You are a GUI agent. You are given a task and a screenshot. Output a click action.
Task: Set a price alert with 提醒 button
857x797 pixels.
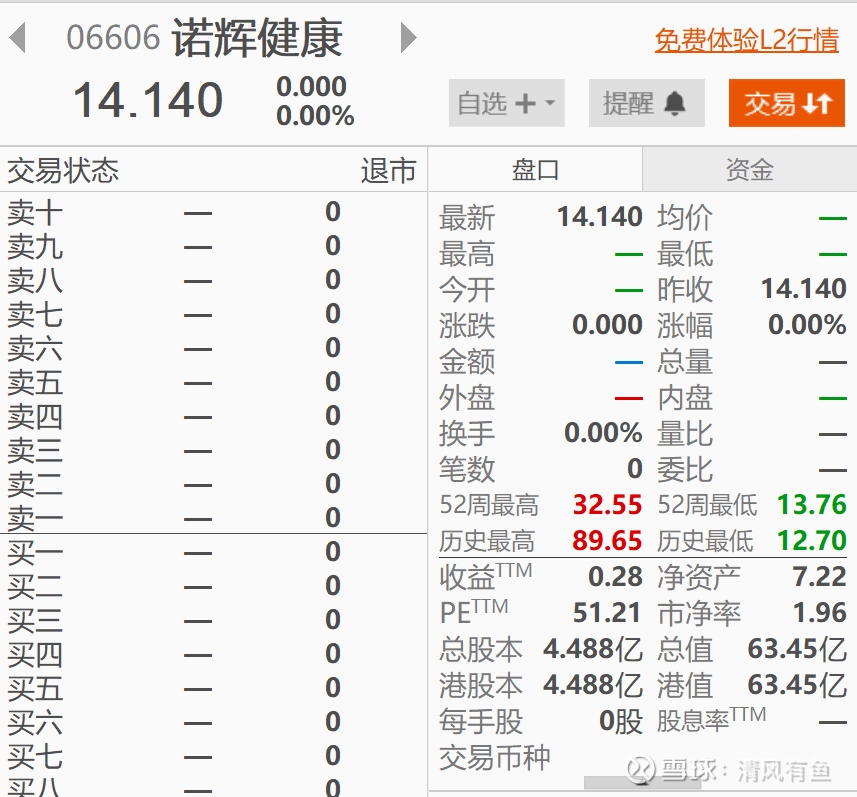(x=647, y=103)
